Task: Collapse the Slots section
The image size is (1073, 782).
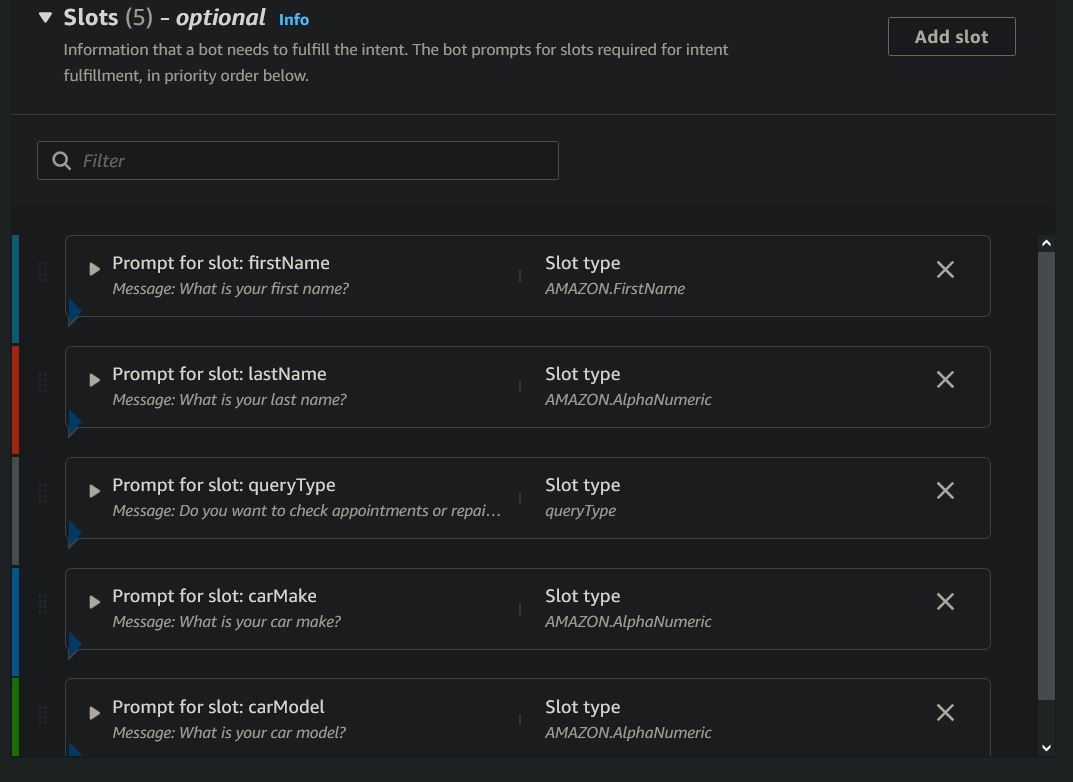Action: [x=45, y=18]
